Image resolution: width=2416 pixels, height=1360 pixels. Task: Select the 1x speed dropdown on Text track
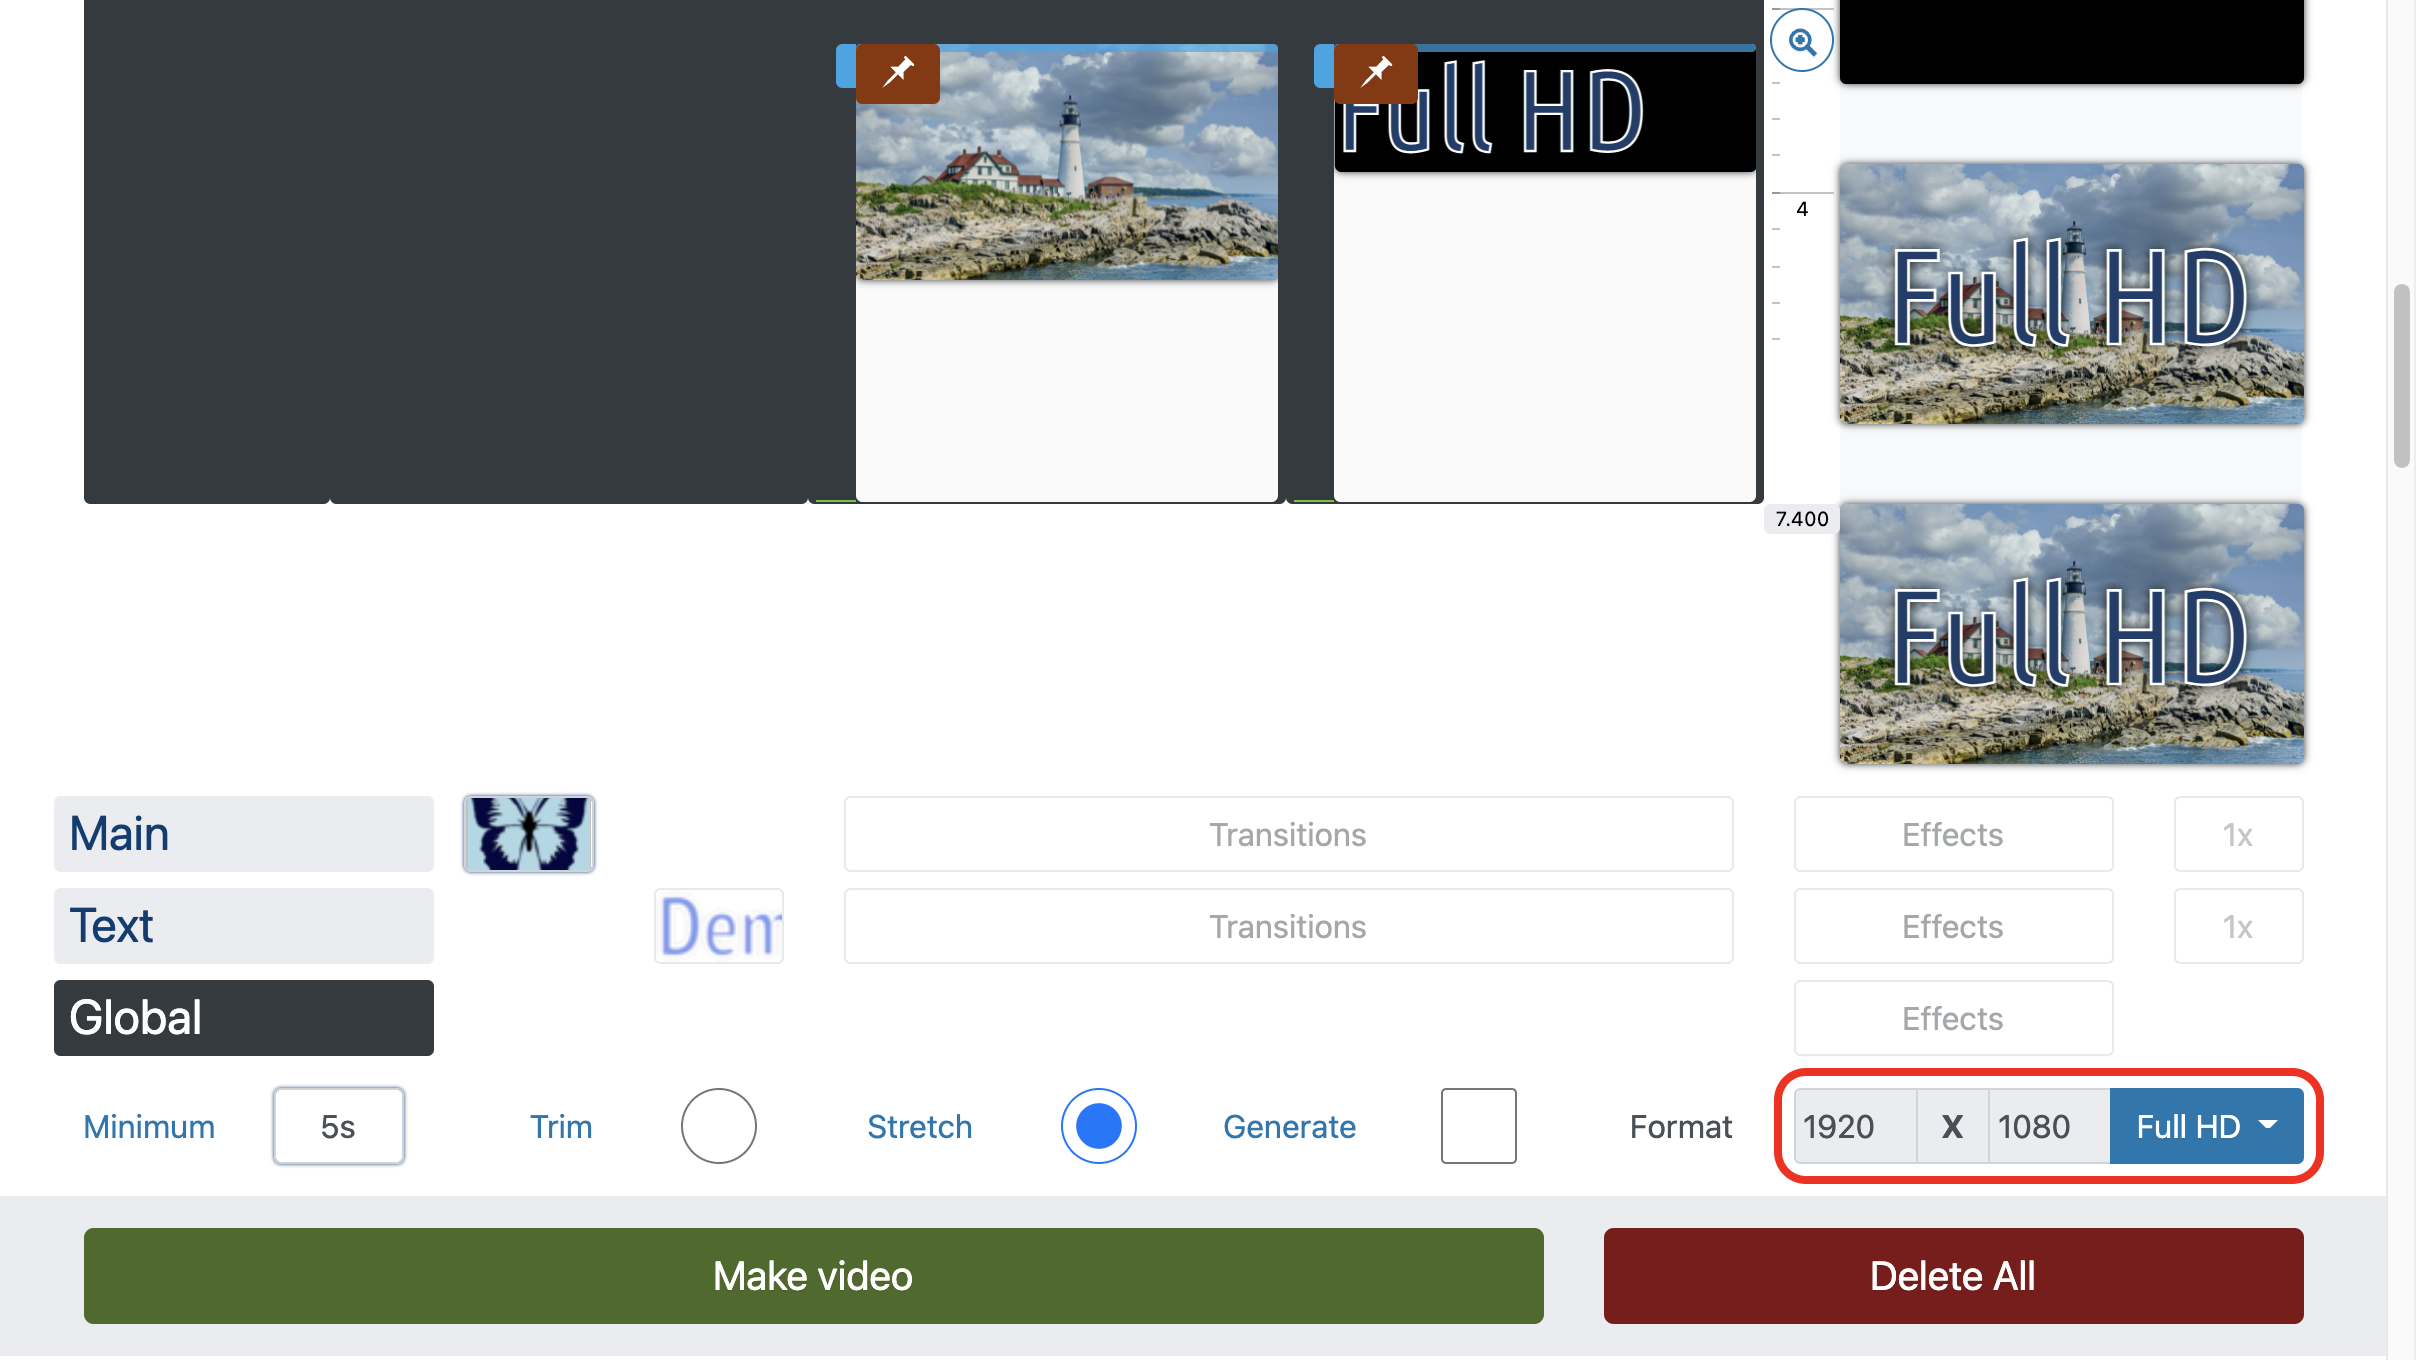pos(2238,925)
